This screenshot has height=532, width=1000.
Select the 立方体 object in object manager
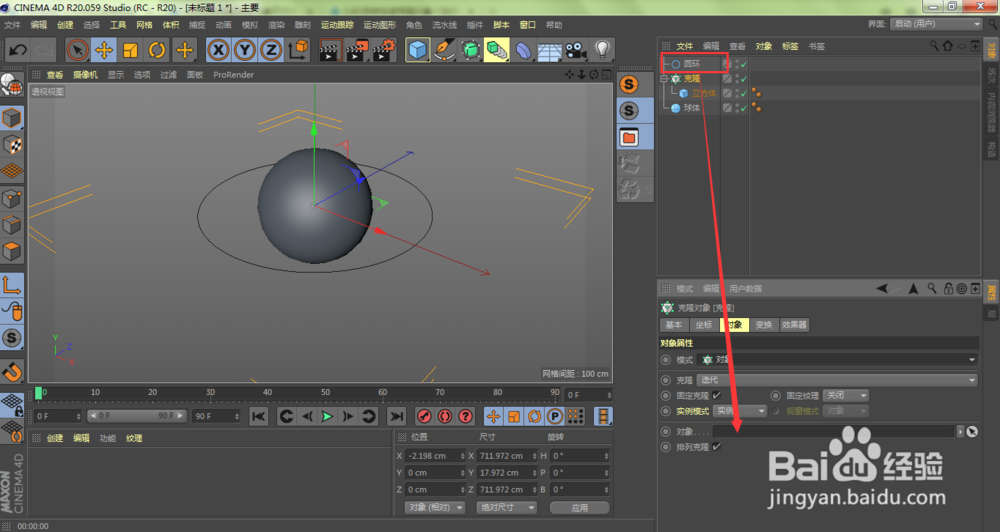[704, 93]
